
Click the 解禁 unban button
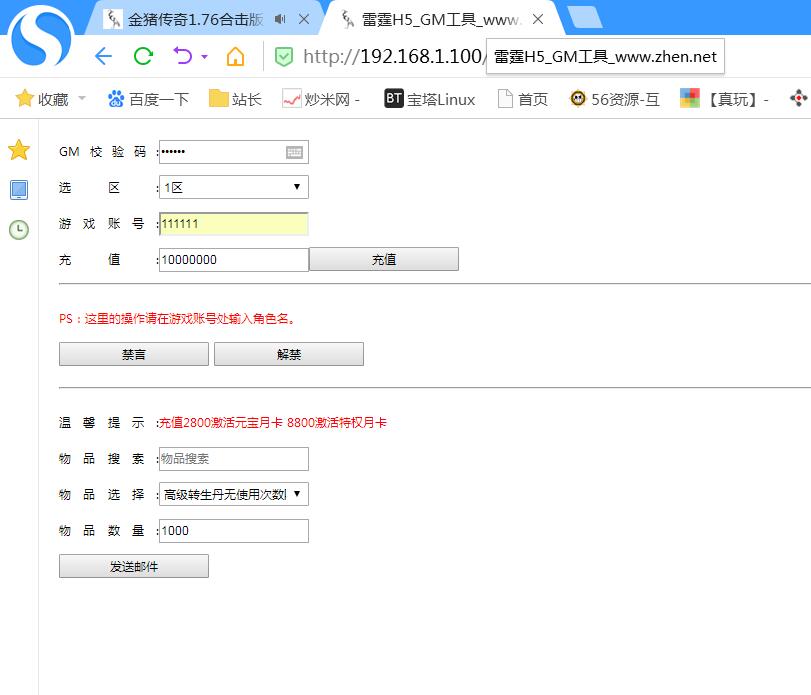tap(288, 354)
